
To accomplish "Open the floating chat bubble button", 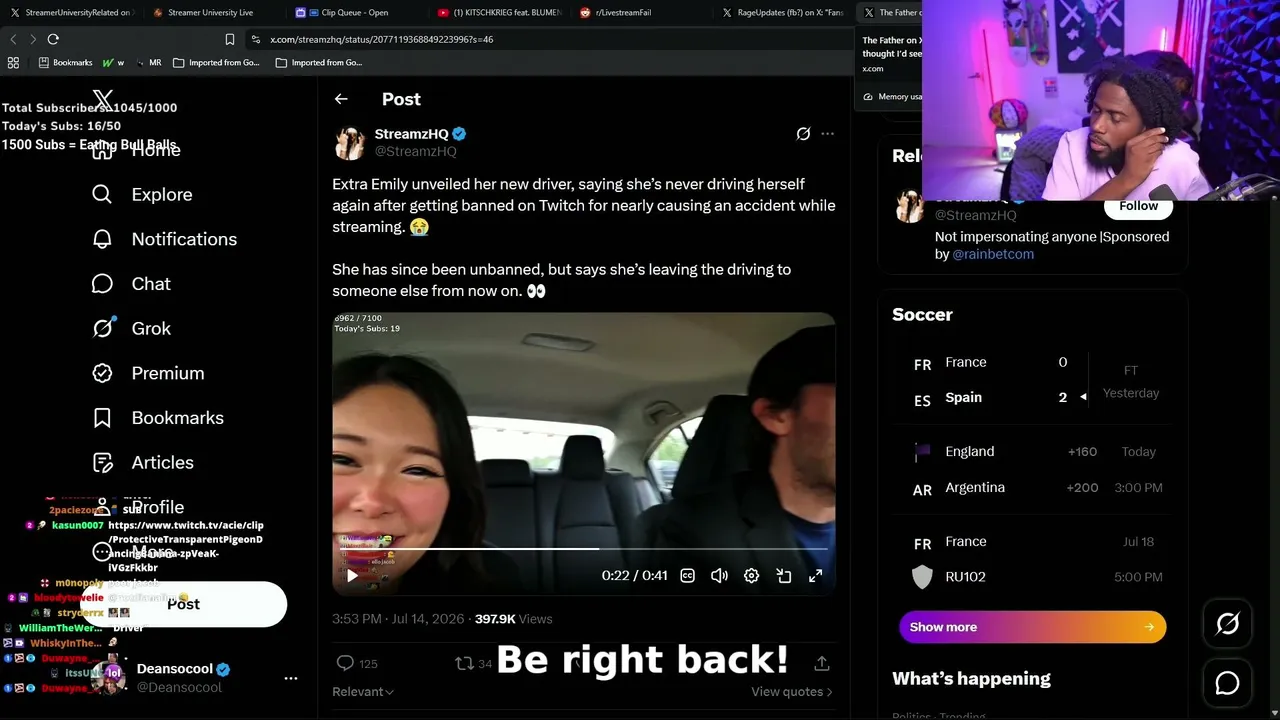I will (1227, 683).
